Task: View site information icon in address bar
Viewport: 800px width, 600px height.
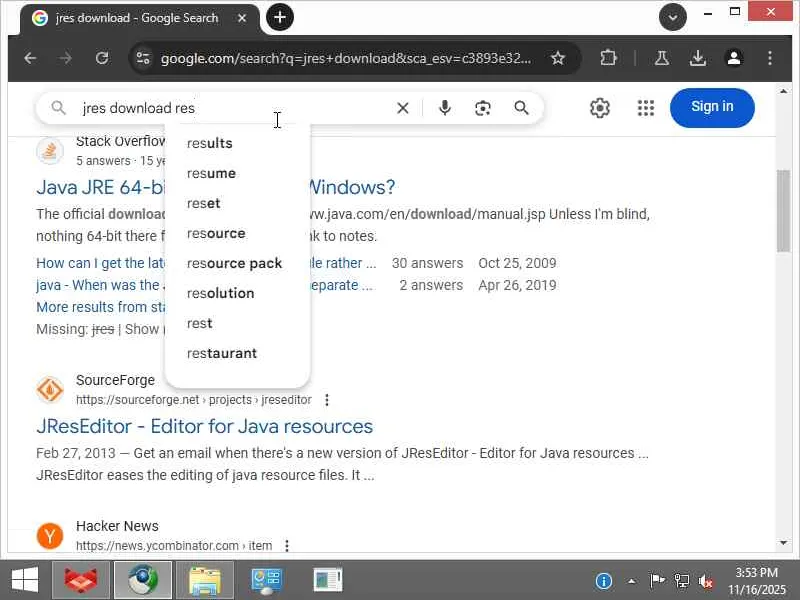Action: click(143, 58)
